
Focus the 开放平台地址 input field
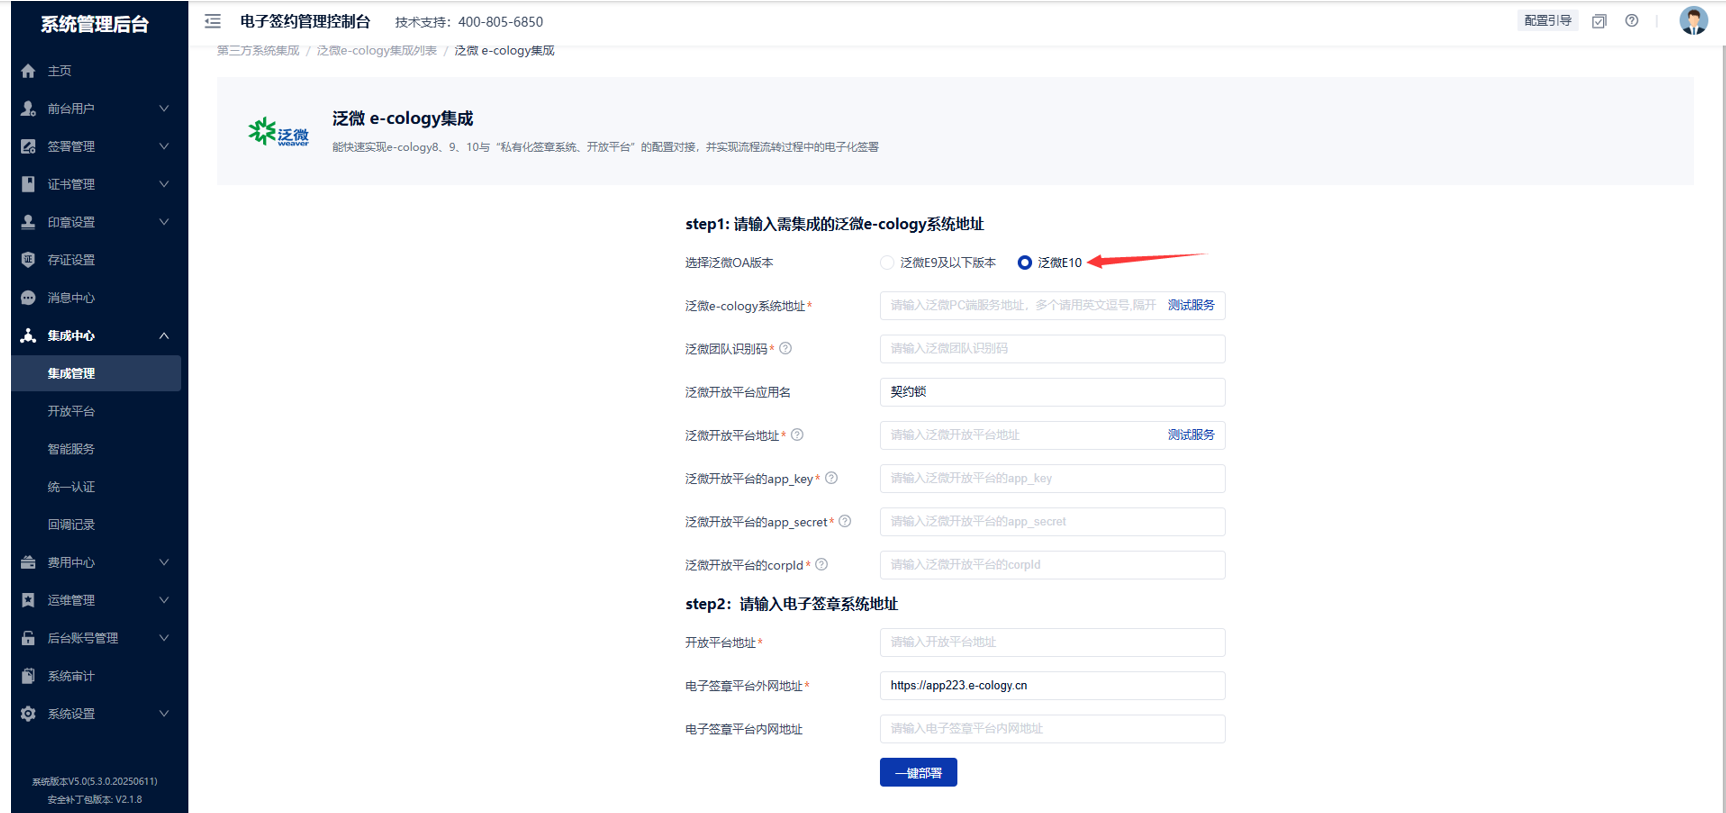1052,642
